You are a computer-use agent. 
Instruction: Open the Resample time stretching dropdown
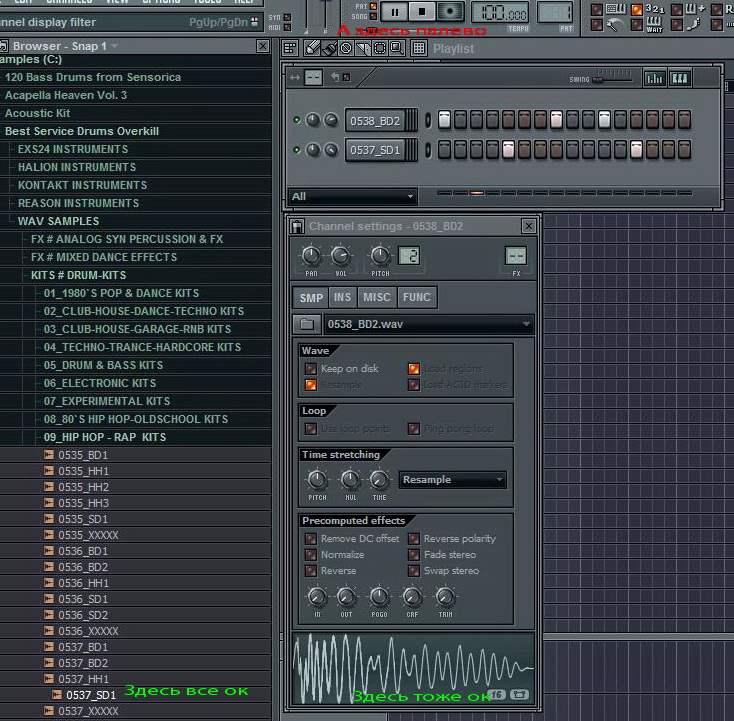[452, 480]
